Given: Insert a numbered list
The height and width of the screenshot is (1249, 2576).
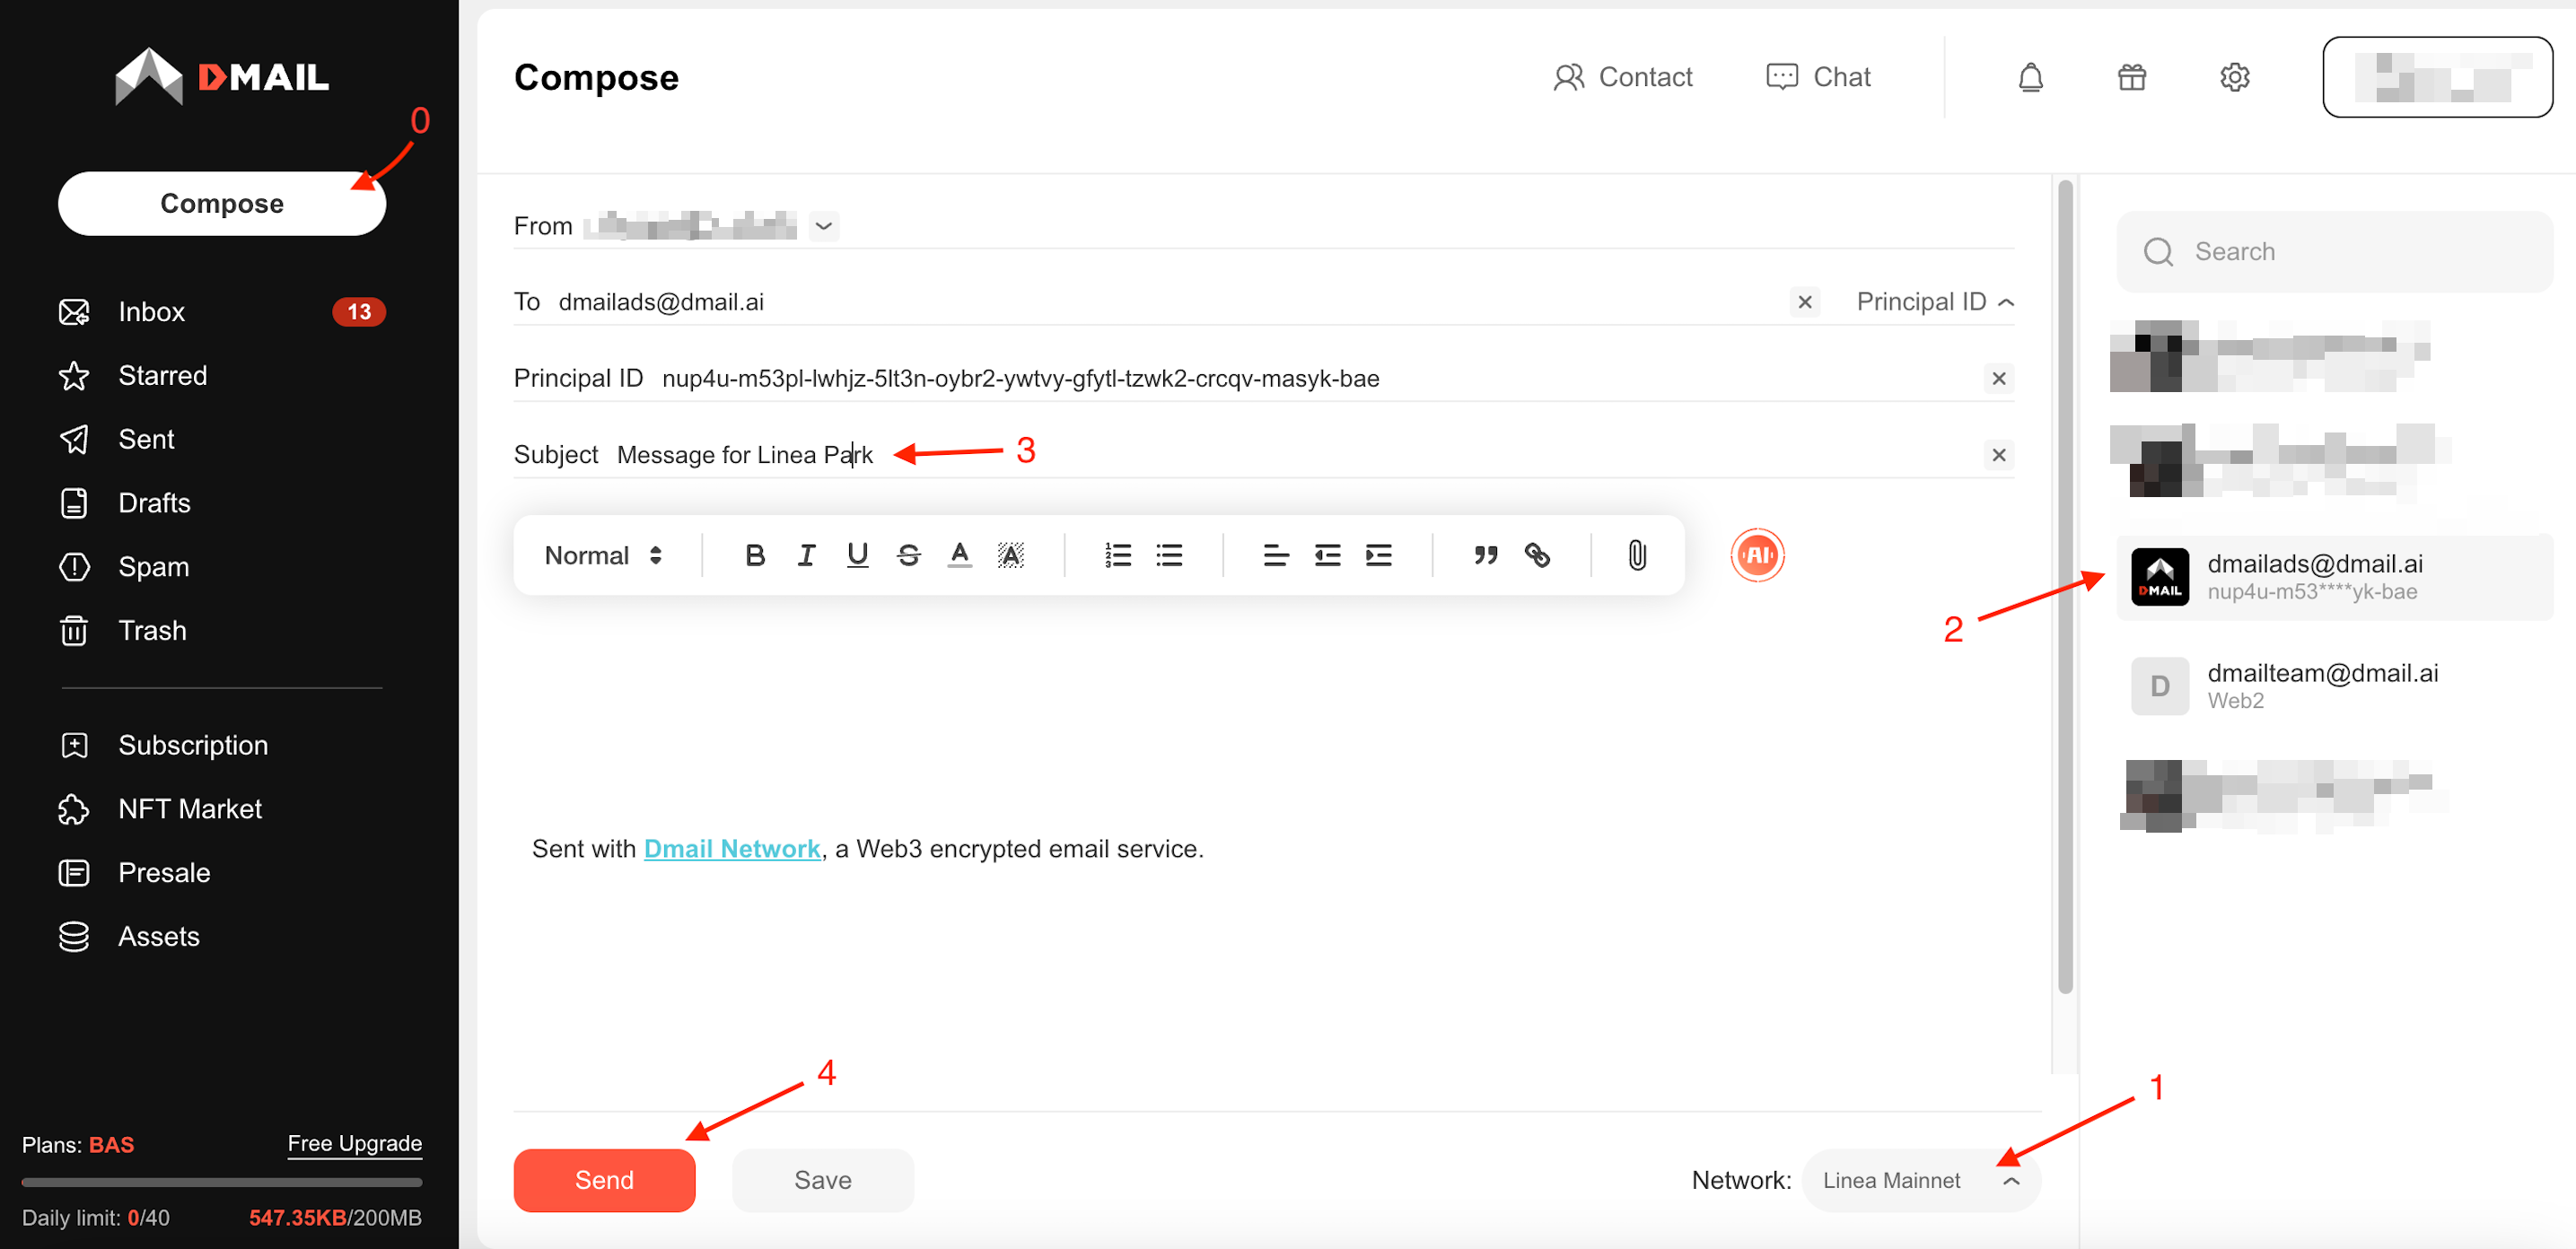Looking at the screenshot, I should point(1118,555).
